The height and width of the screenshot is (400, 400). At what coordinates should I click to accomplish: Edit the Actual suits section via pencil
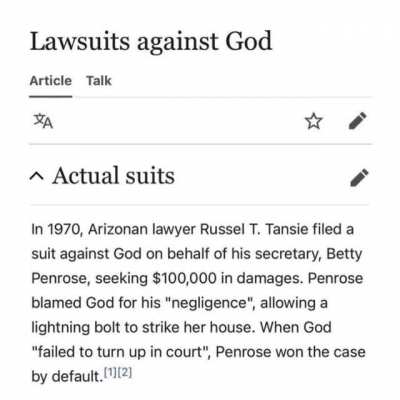359,177
